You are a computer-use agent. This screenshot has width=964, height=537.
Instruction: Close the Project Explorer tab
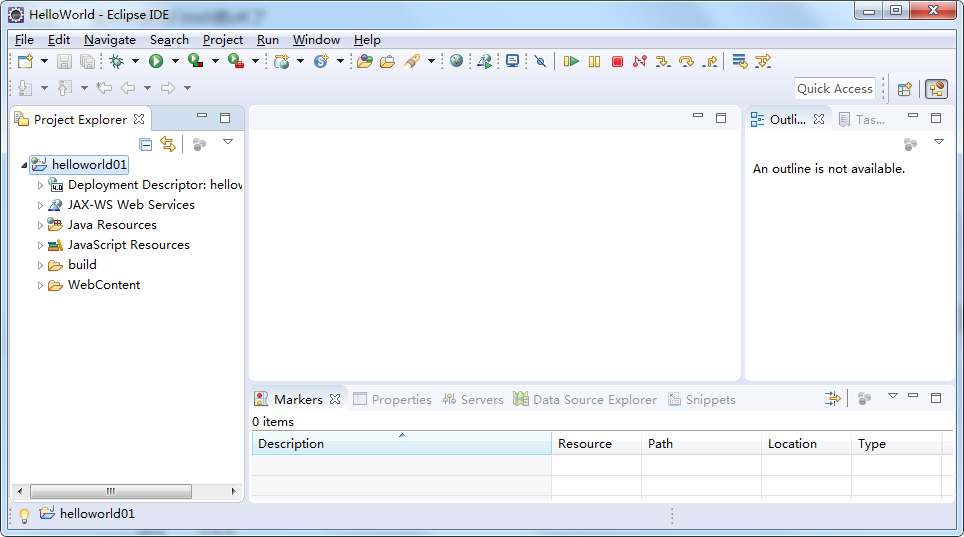click(x=139, y=119)
